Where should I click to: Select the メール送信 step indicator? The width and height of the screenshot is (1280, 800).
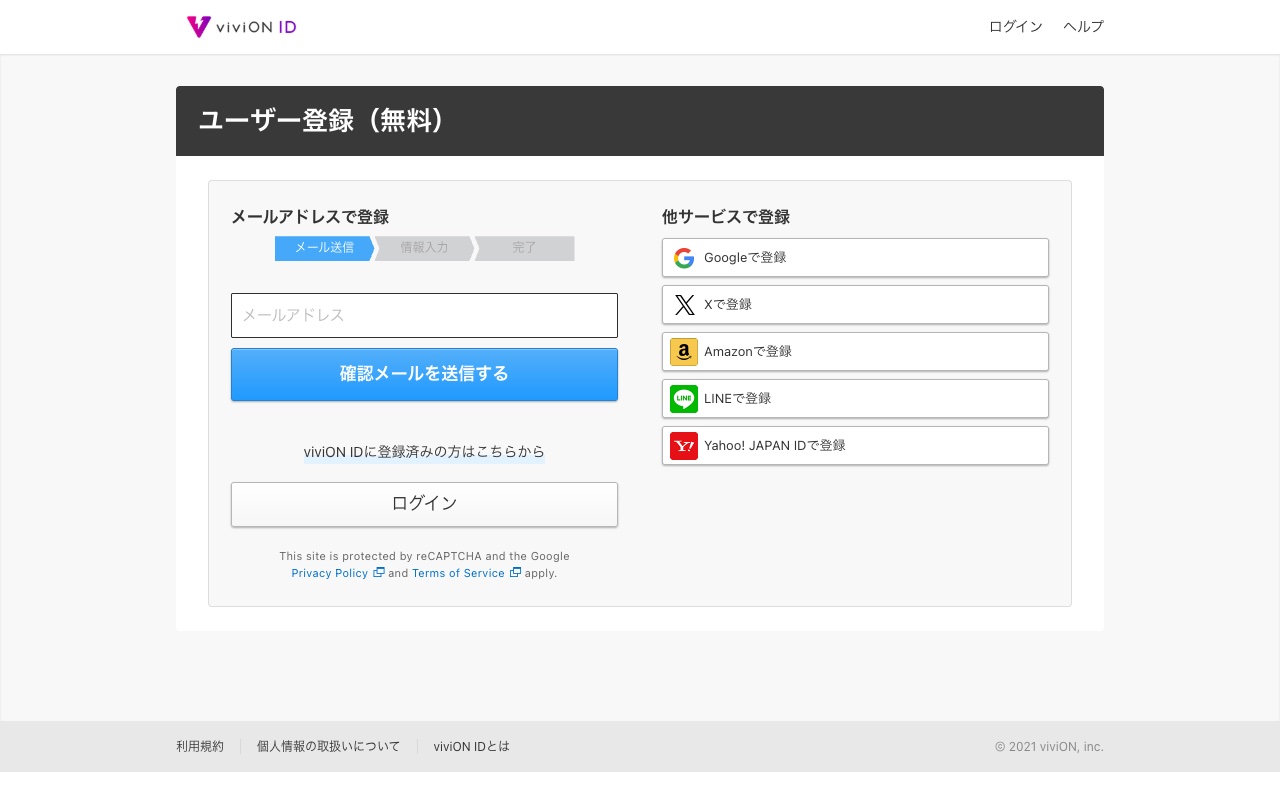pos(324,248)
